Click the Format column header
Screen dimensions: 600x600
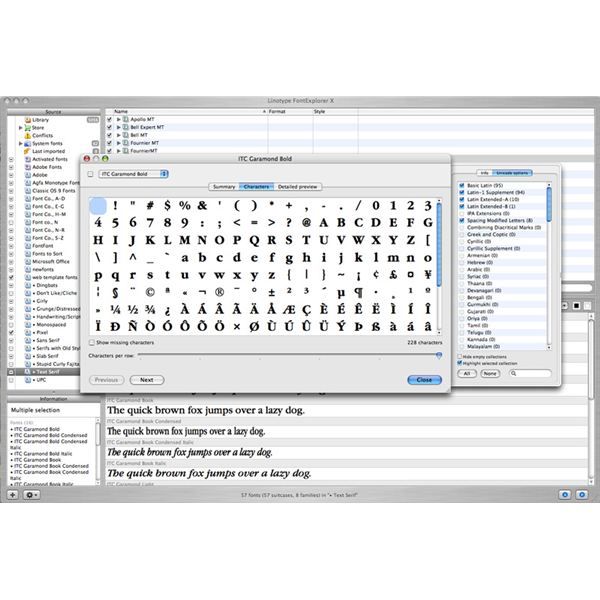[290, 111]
